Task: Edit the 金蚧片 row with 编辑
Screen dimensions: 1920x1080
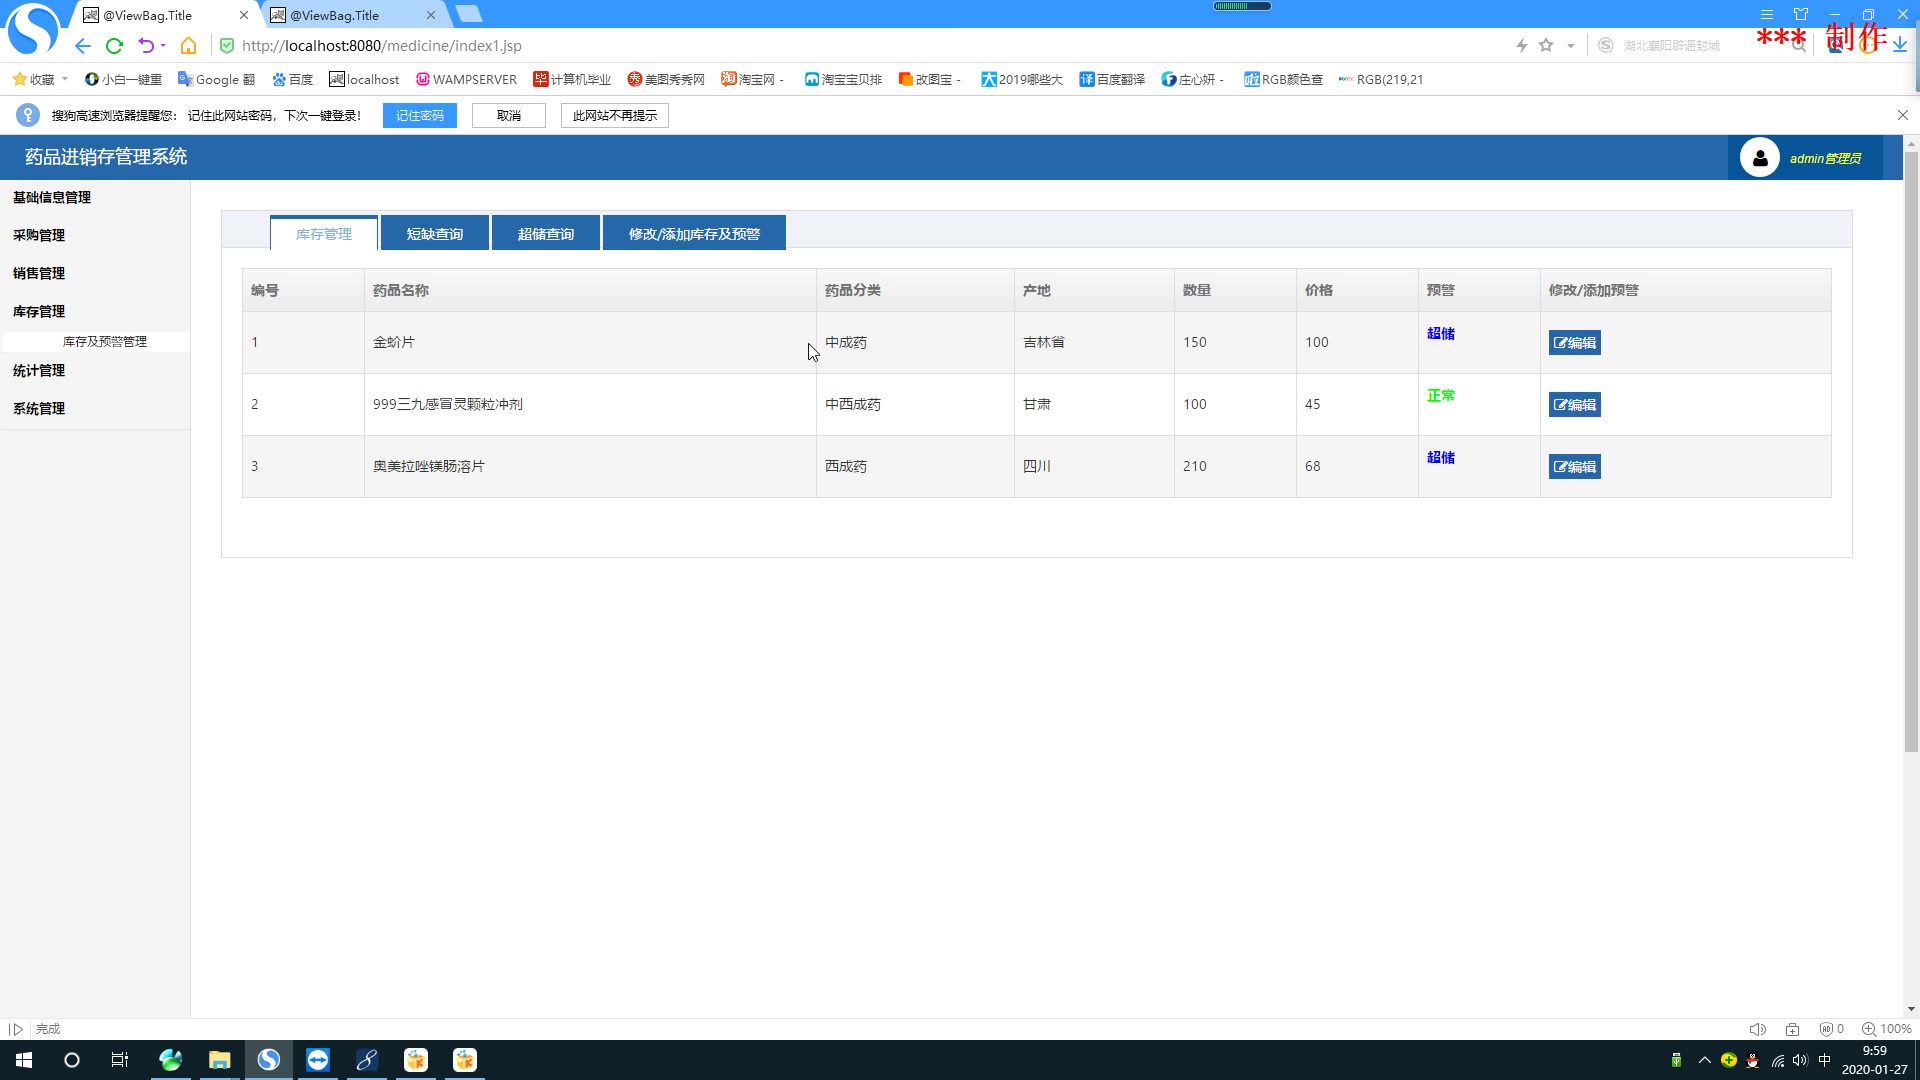Action: 1575,343
